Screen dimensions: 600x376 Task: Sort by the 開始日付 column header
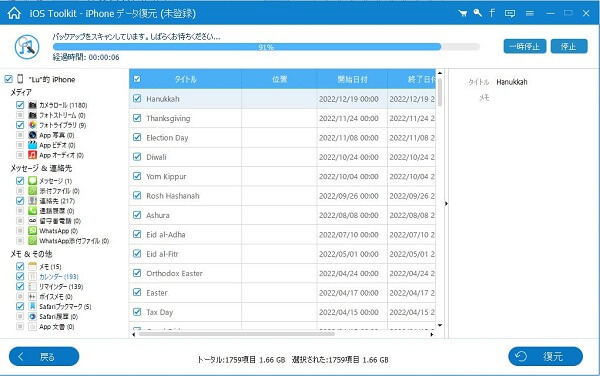pyautogui.click(x=352, y=79)
